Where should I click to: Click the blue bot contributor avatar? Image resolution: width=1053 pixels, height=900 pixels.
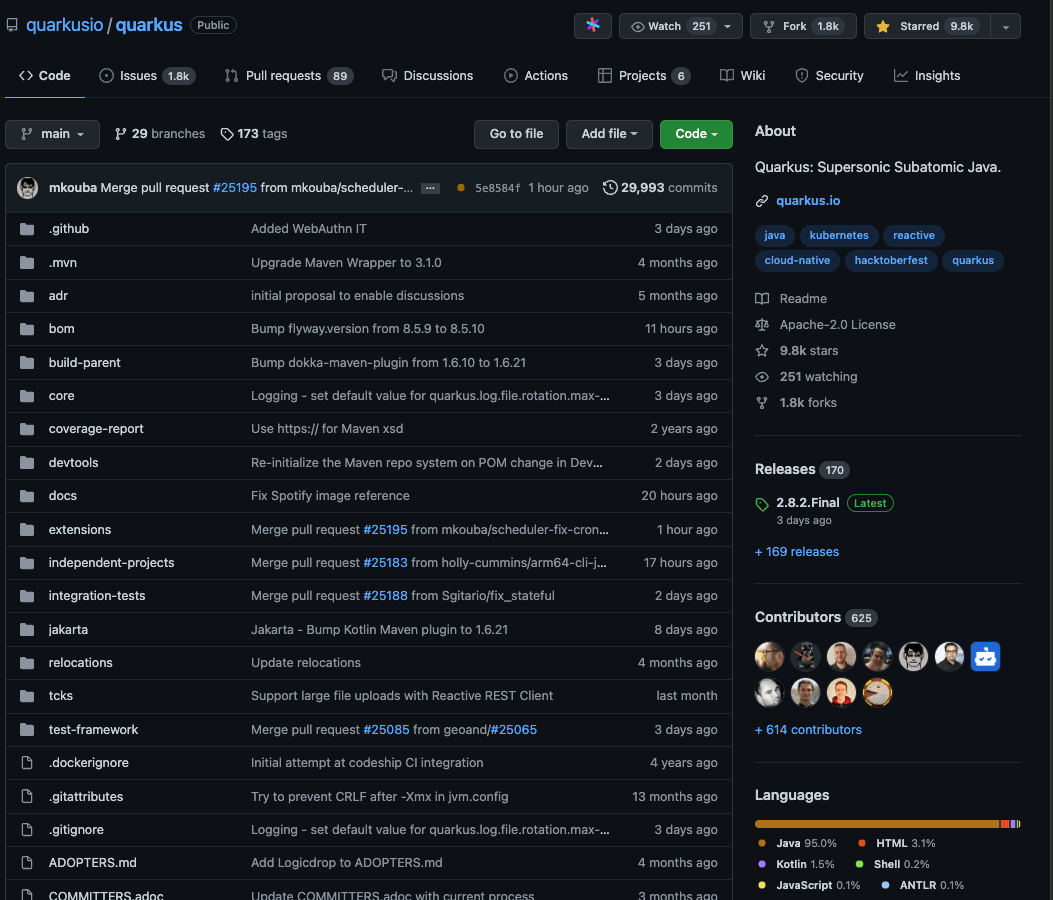pyautogui.click(x=985, y=656)
